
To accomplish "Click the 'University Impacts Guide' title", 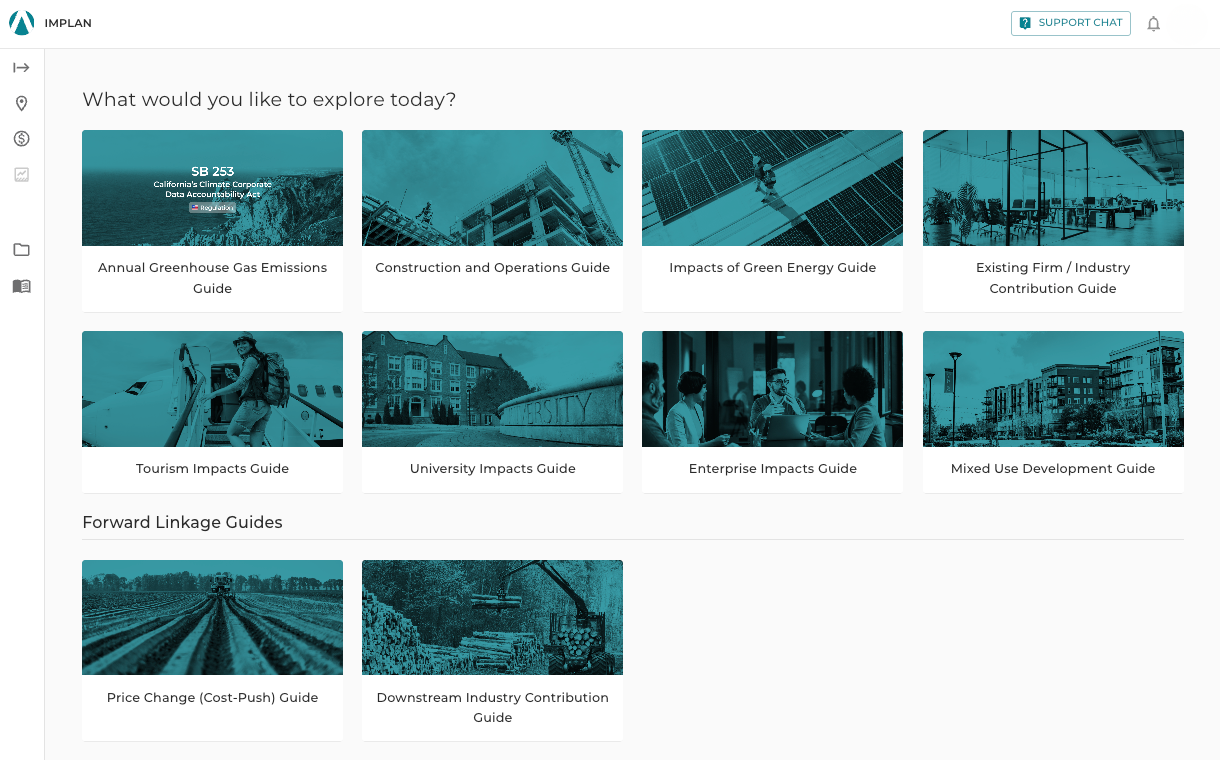I will coord(492,469).
